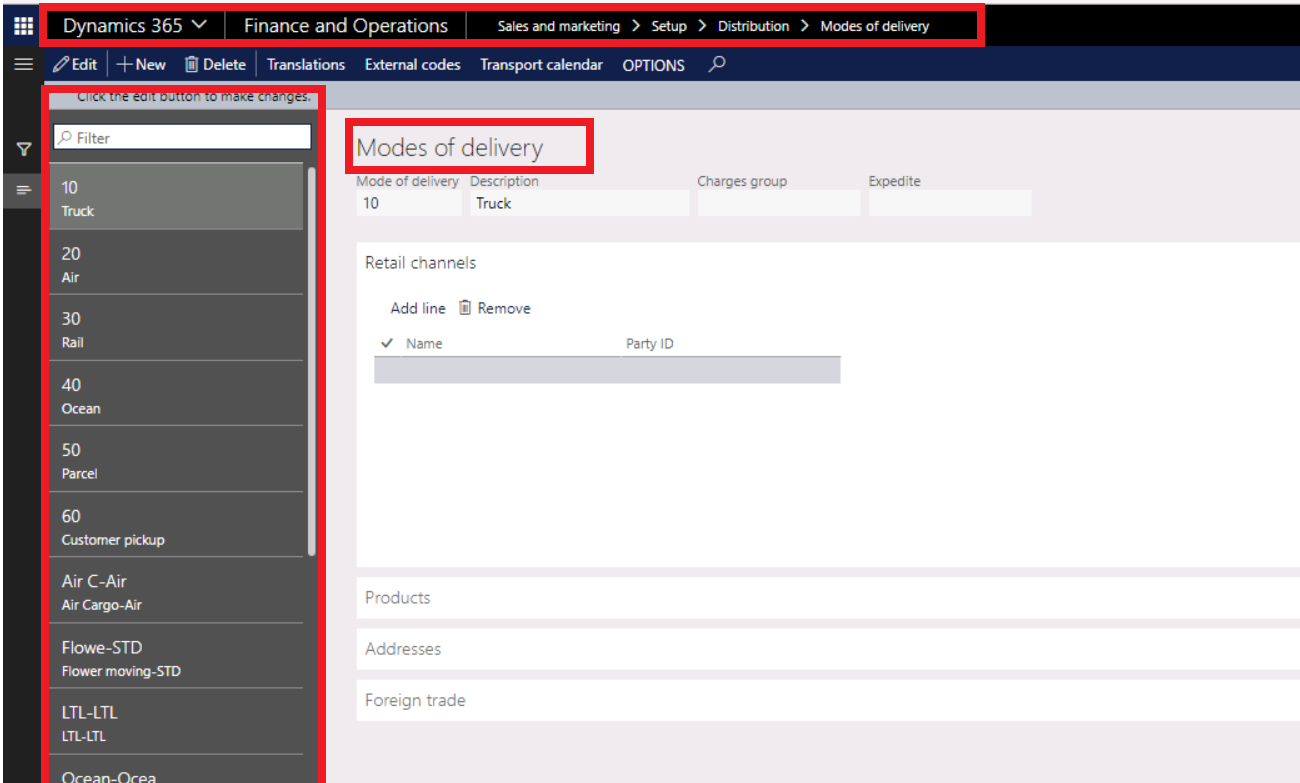Viewport: 1300px width, 783px height.
Task: Open the Expedite field
Action: pyautogui.click(x=950, y=203)
